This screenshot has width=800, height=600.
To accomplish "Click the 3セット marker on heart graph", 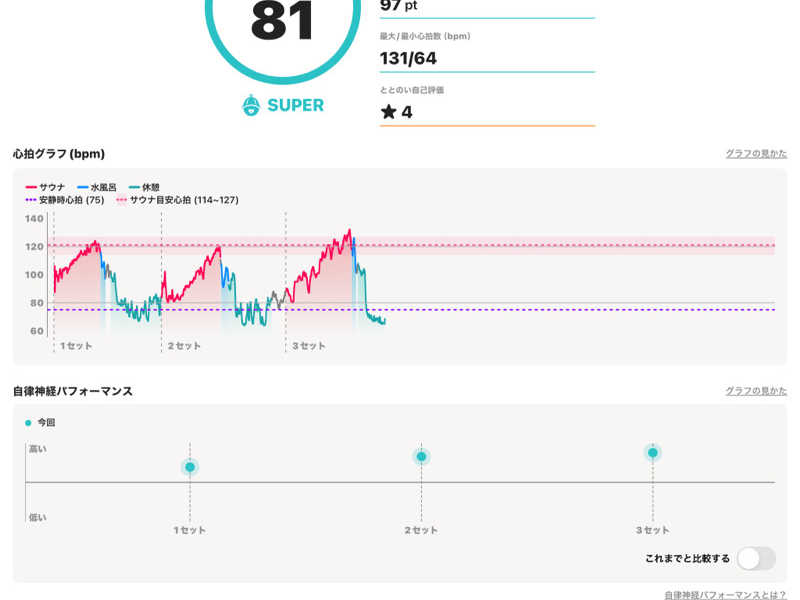I will (x=308, y=346).
